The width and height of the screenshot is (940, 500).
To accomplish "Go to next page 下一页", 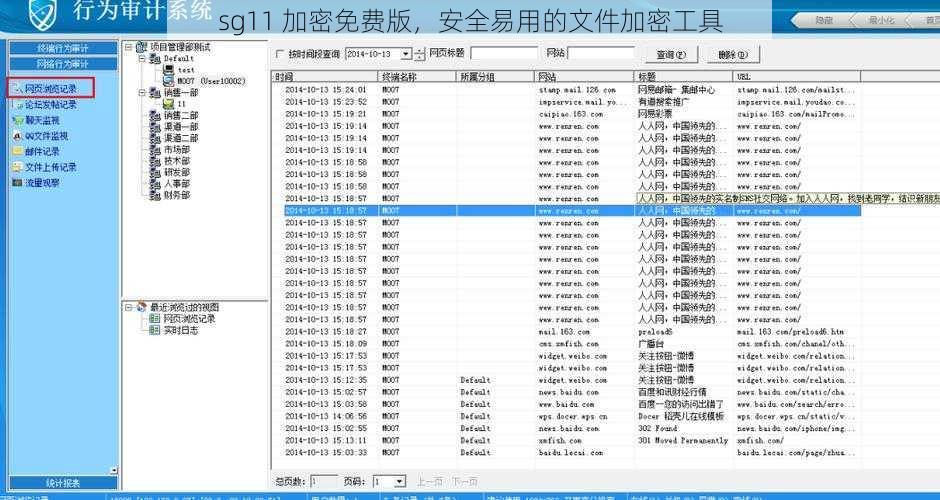I will pos(465,481).
